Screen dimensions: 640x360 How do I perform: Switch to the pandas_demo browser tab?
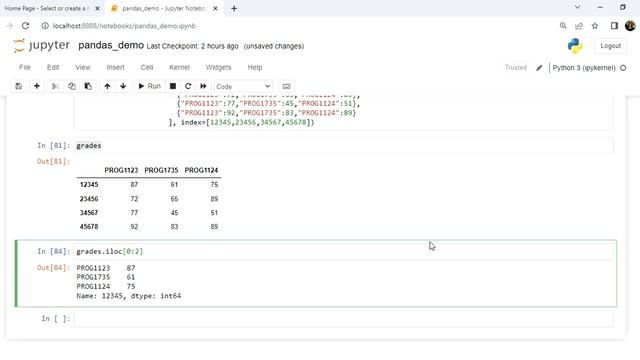point(163,8)
